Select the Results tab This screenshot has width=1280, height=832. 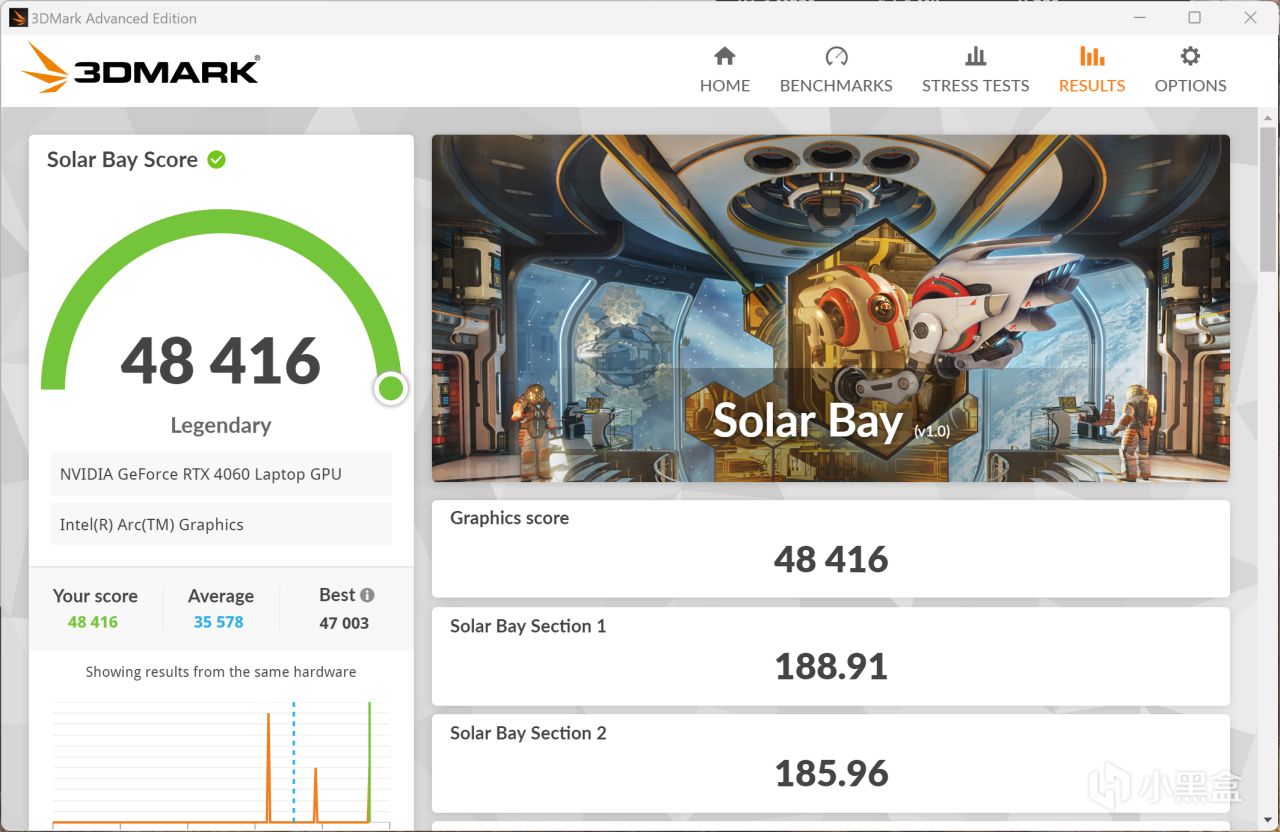(1092, 70)
